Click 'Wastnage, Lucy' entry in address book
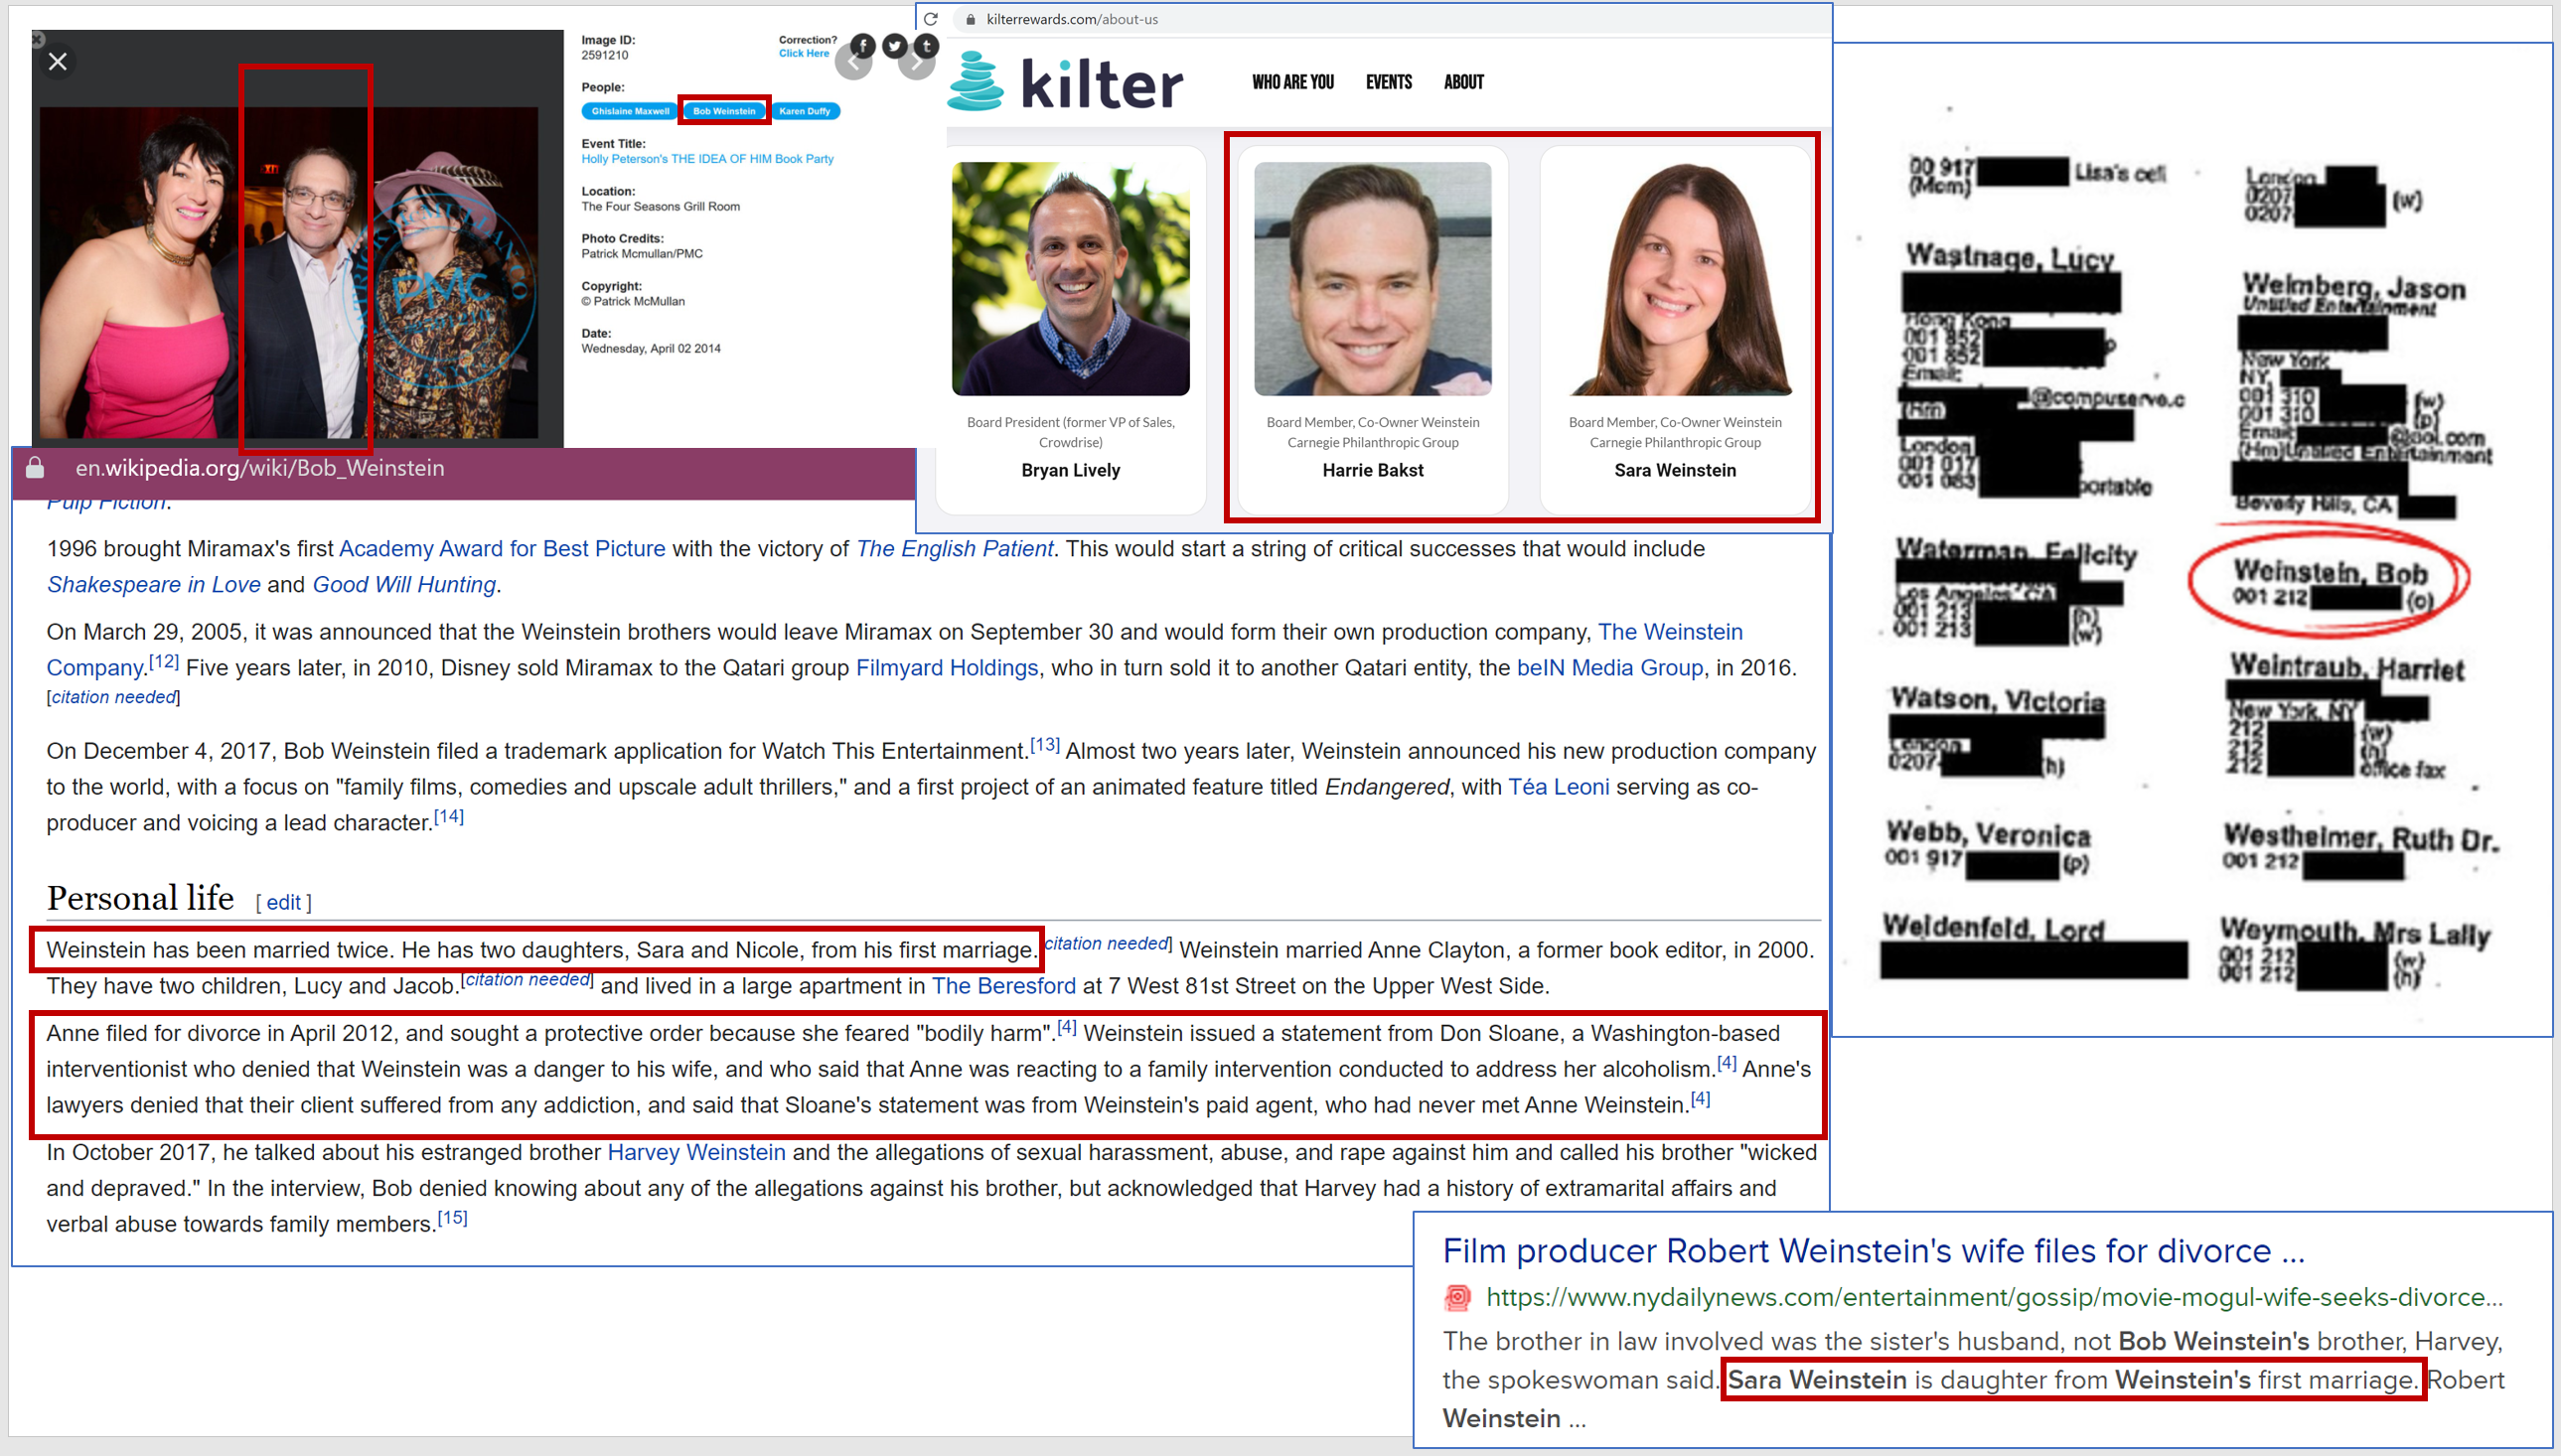 [x=2010, y=257]
